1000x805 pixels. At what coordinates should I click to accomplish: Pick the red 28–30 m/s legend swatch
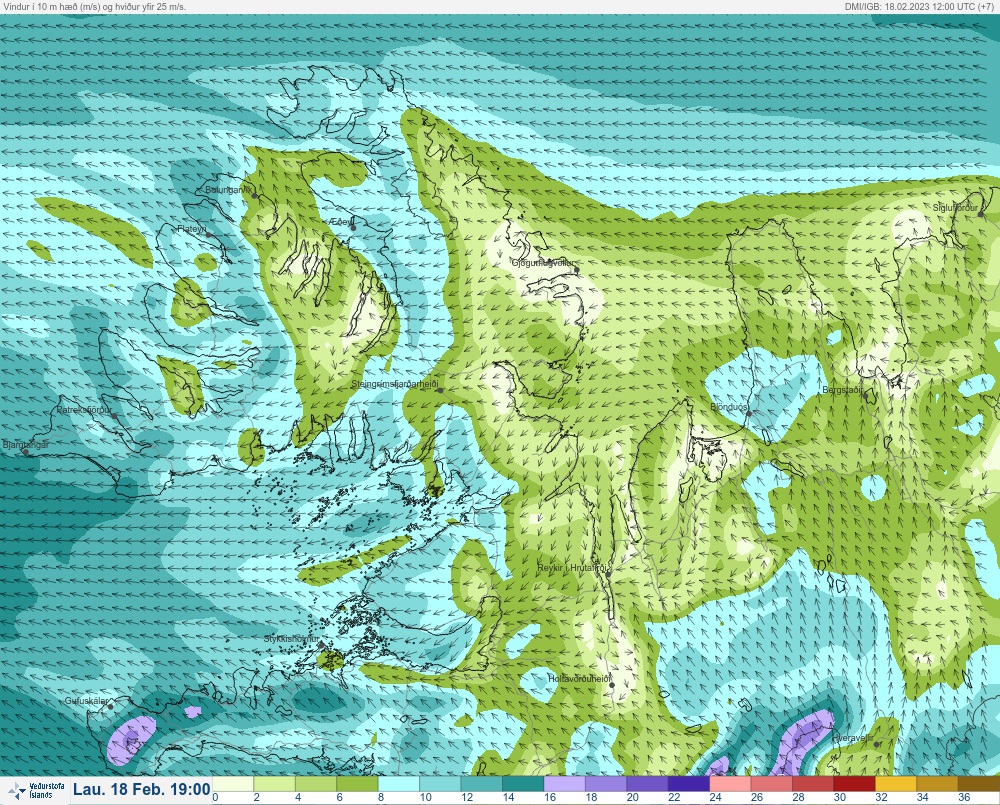[813, 783]
